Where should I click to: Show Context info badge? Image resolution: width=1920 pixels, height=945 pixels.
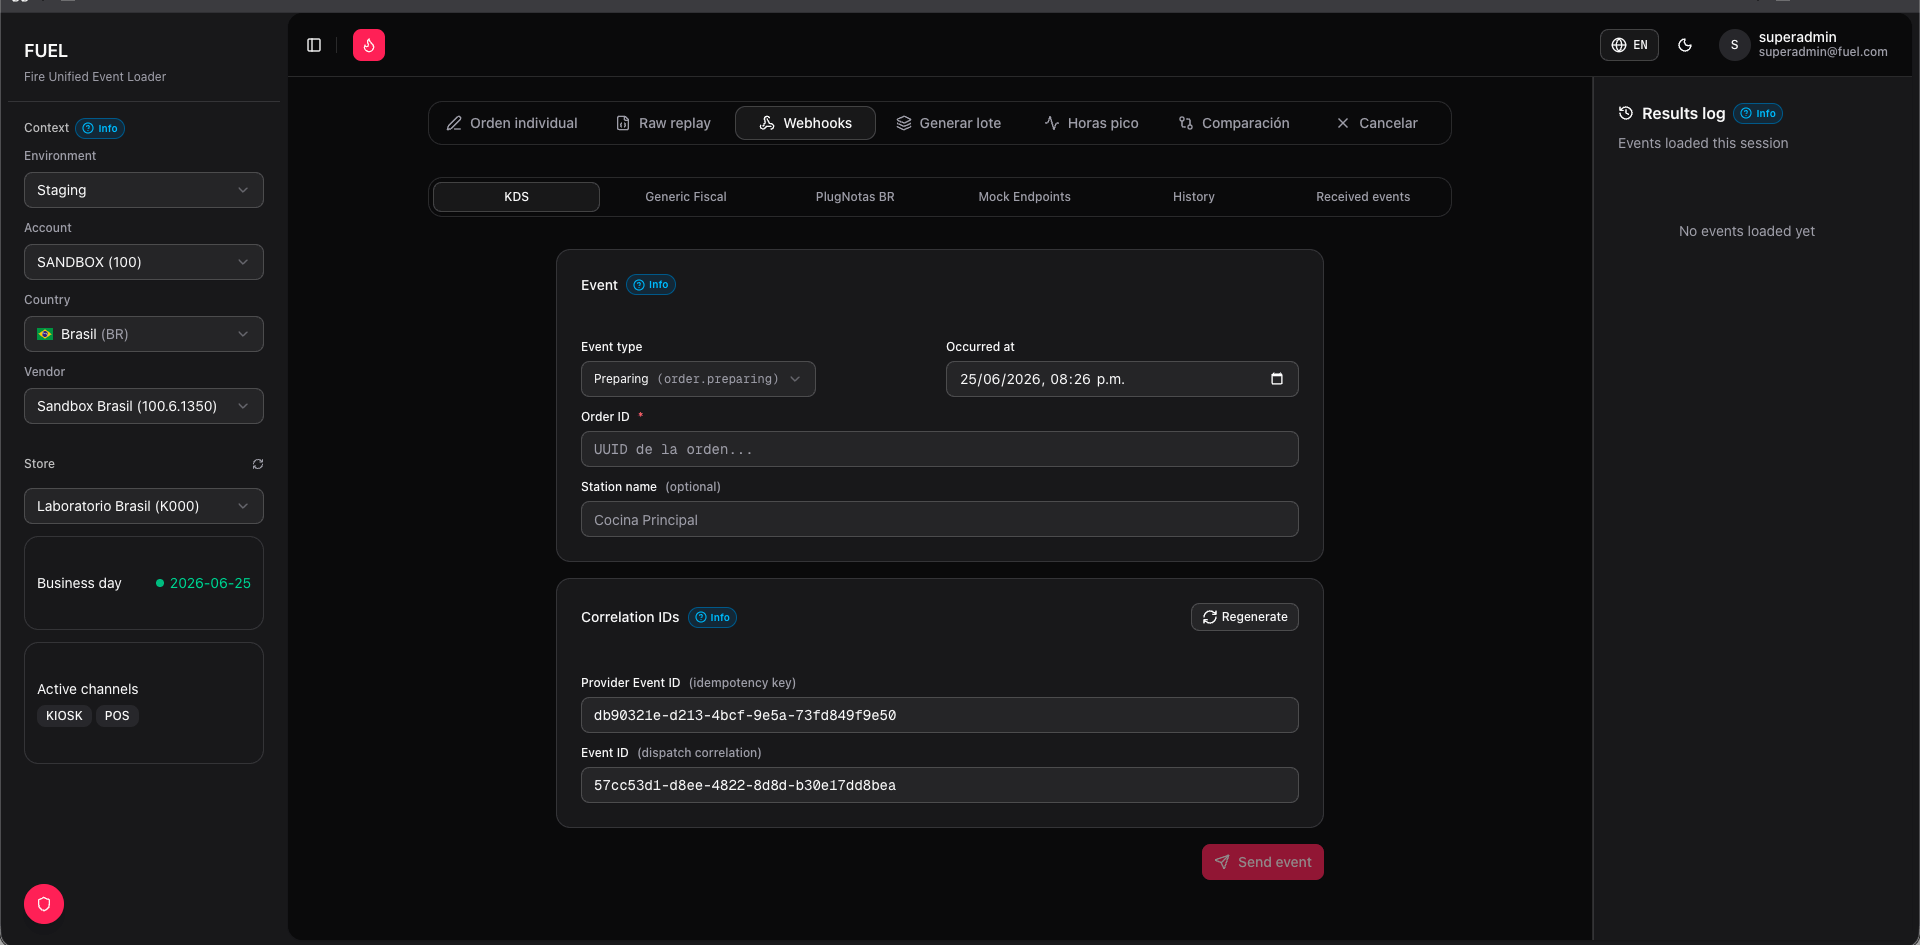click(100, 128)
